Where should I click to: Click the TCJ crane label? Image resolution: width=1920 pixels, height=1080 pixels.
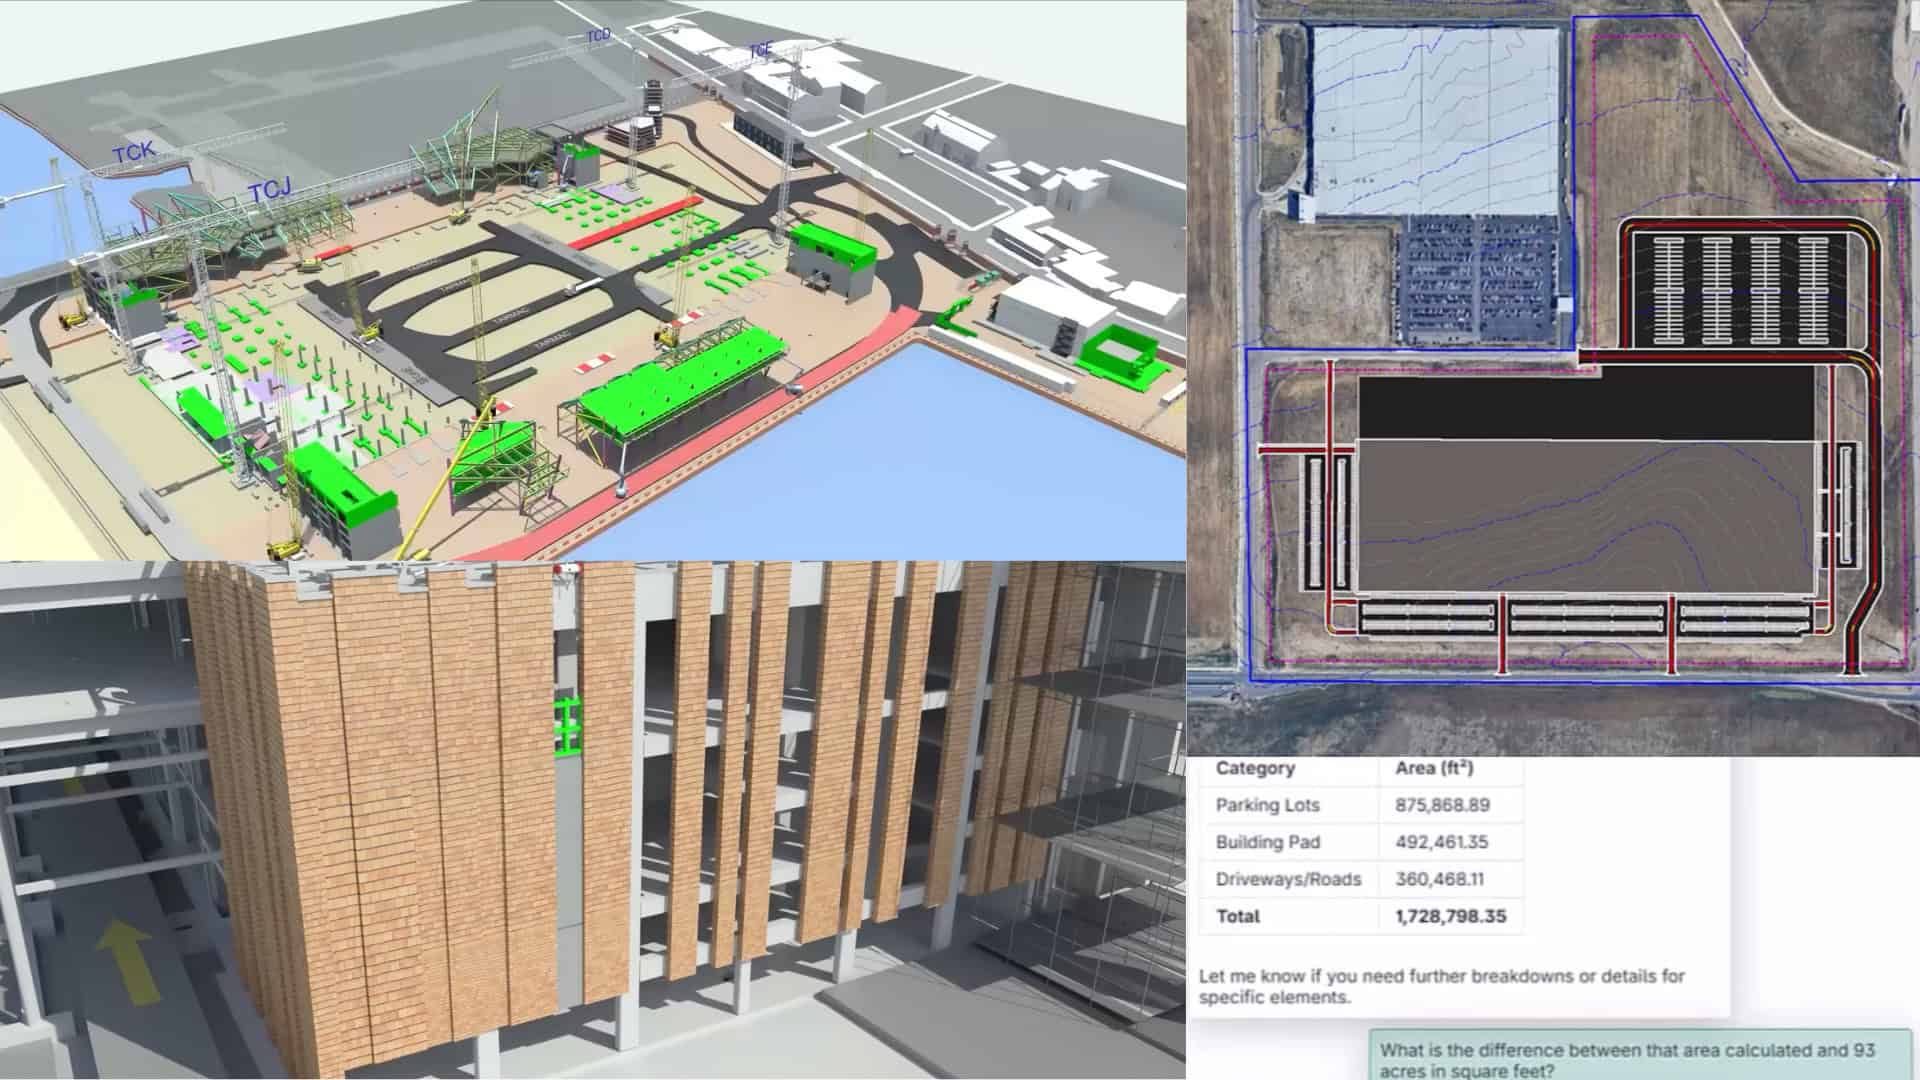(268, 192)
